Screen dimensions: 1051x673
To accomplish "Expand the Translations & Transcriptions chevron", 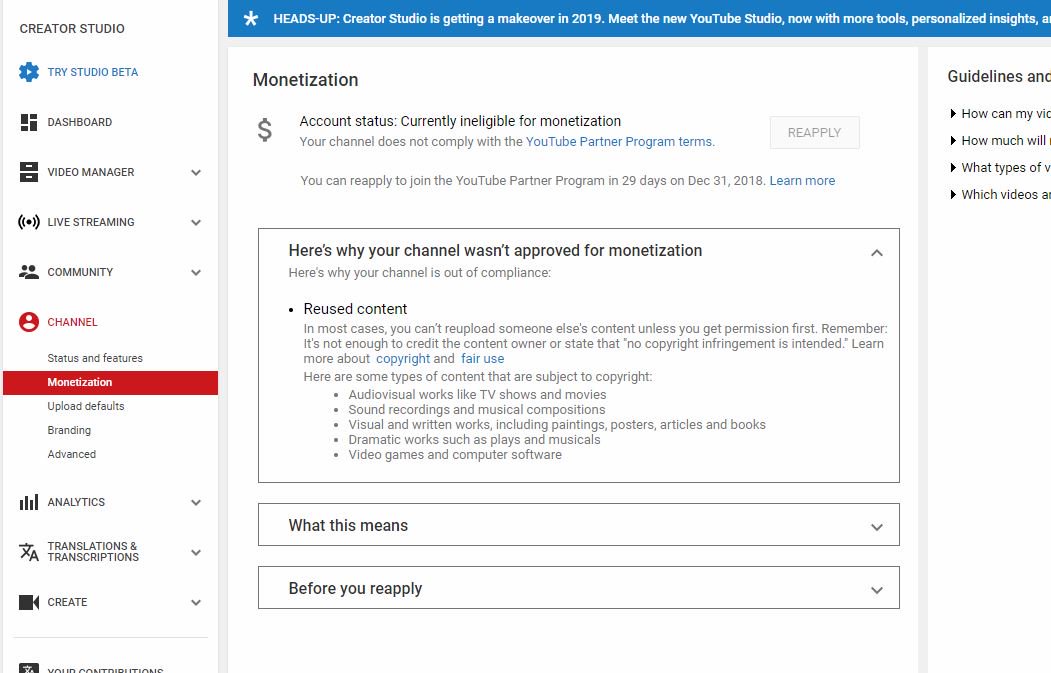I will 196,552.
